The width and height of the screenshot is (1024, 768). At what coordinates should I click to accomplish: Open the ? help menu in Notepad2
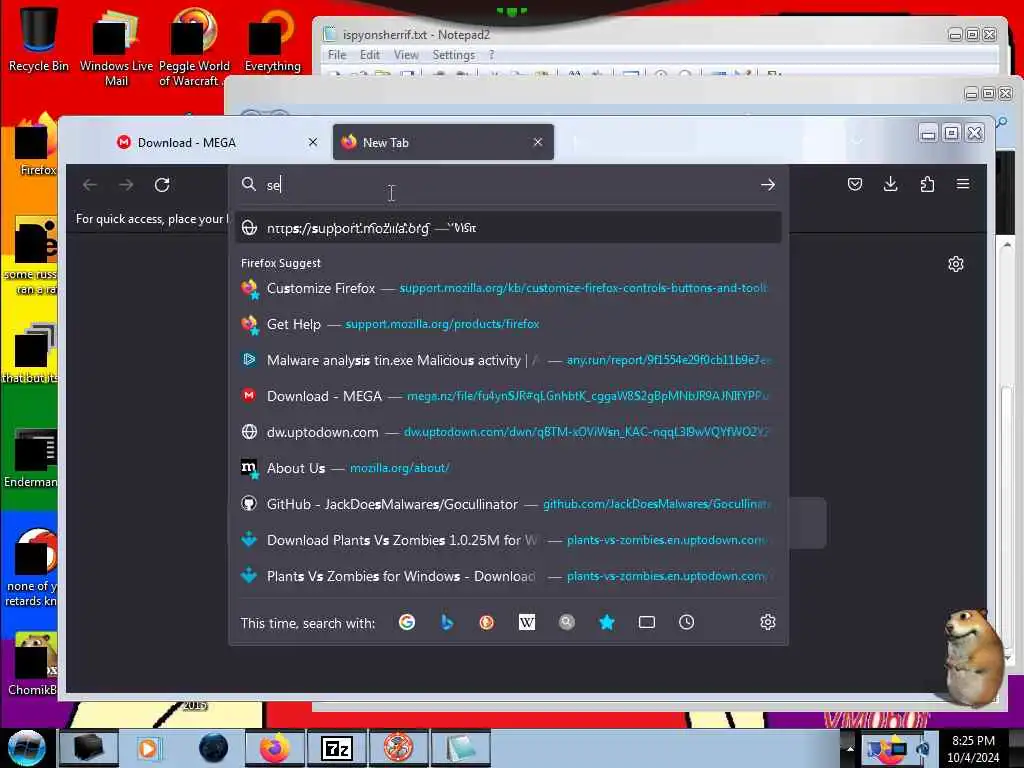click(x=491, y=55)
